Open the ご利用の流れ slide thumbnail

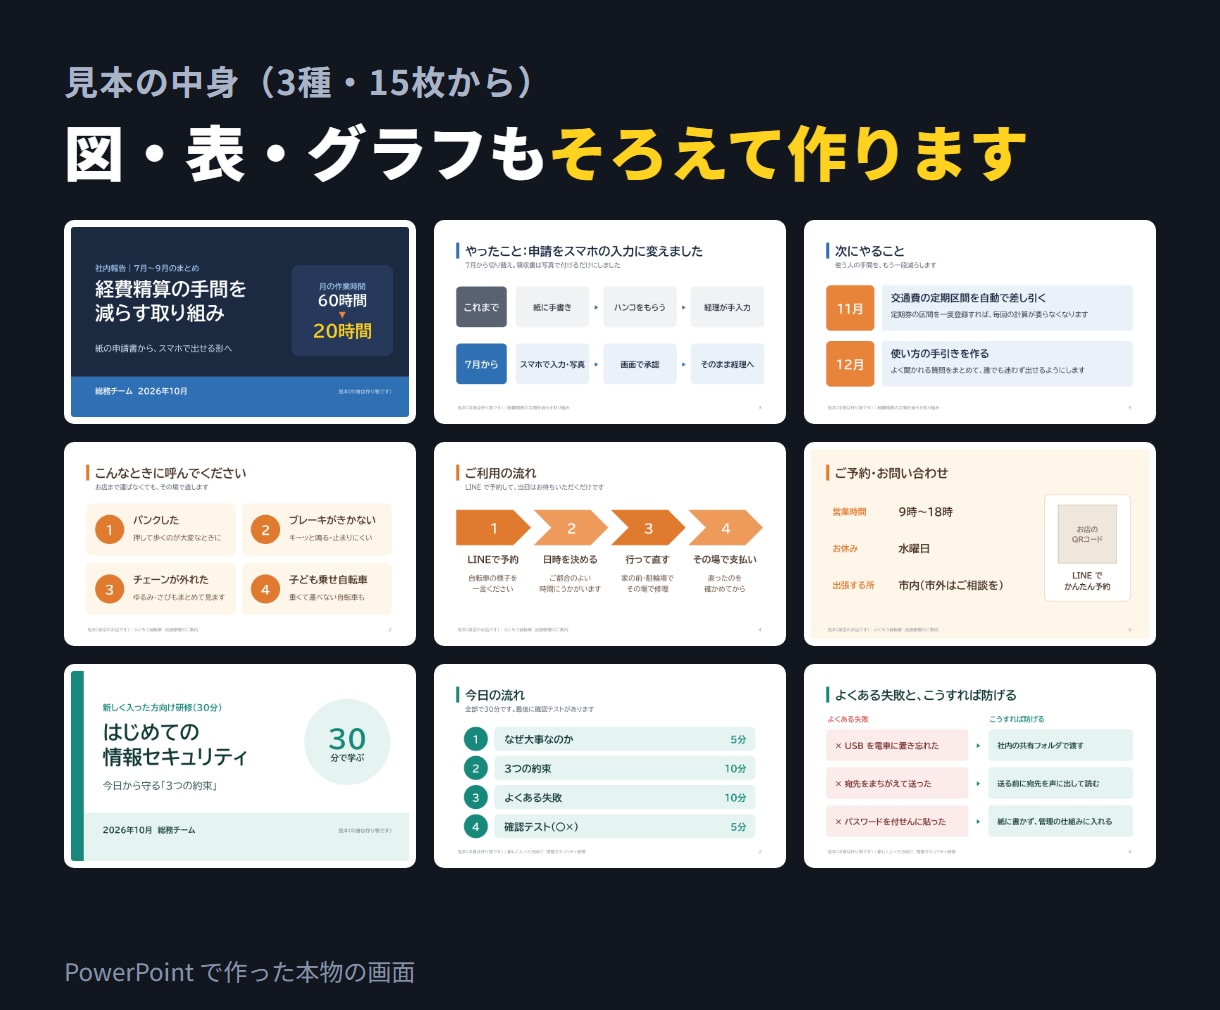coord(610,544)
